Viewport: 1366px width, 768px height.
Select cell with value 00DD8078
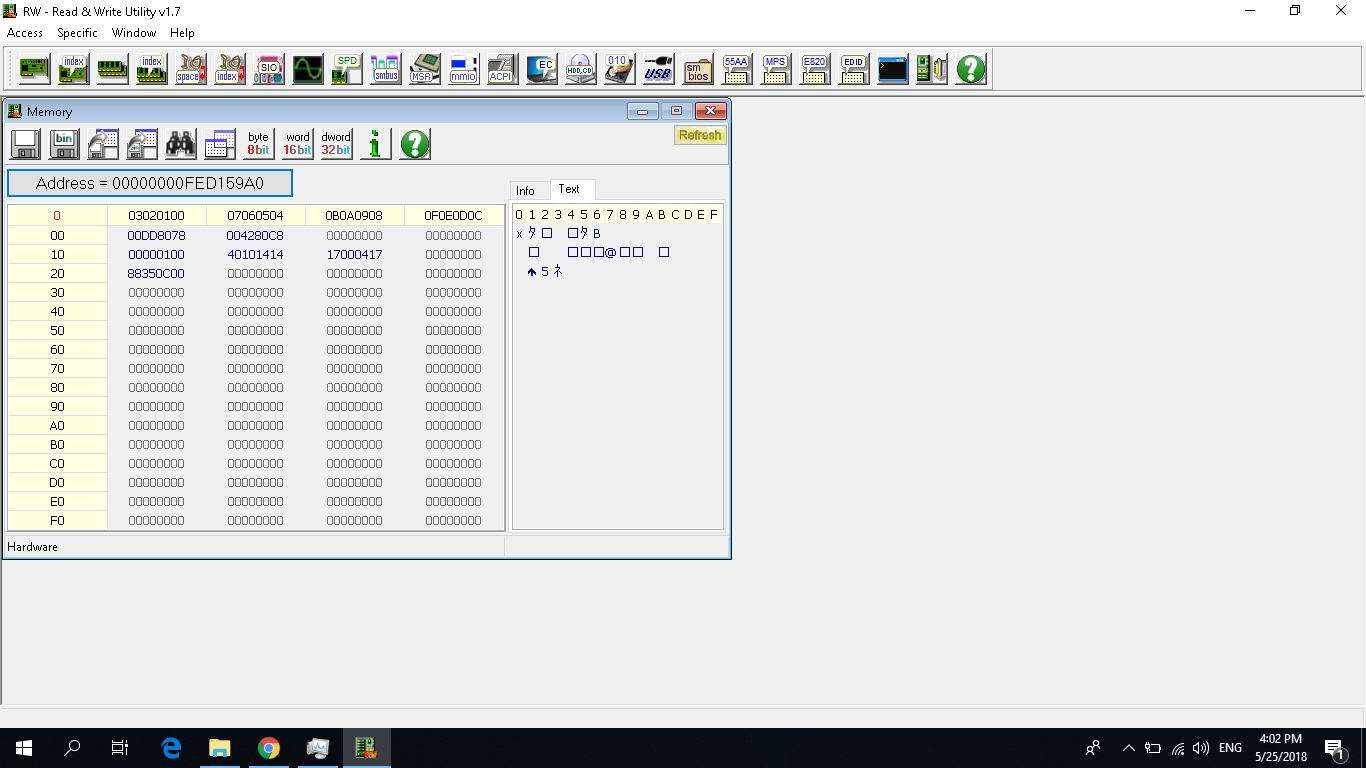[x=156, y=235]
